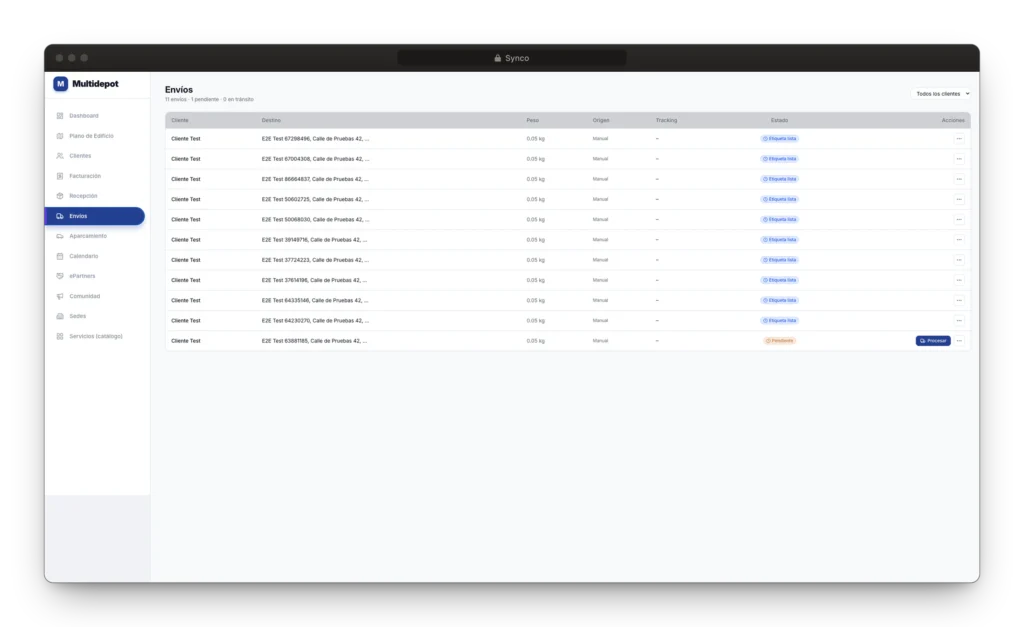Click Procesar for the pending shipment
The width and height of the screenshot is (1024, 627).
coord(933,341)
